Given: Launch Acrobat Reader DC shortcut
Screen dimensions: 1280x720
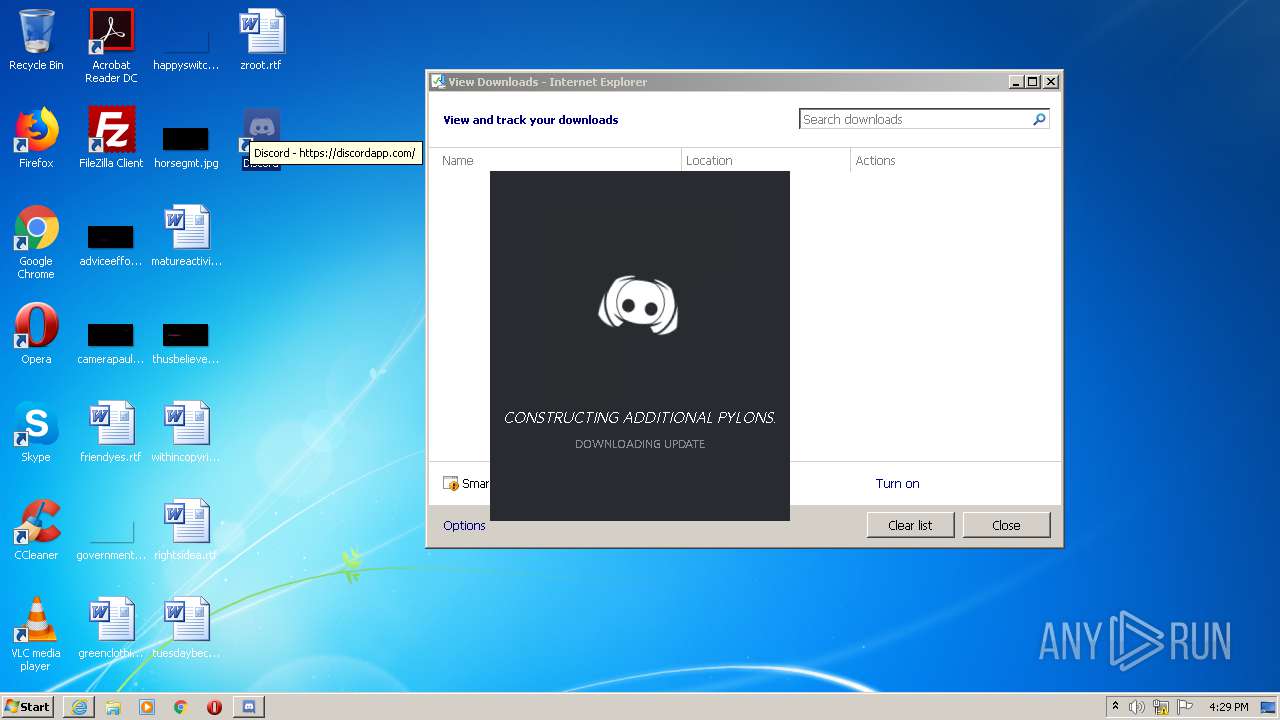Looking at the screenshot, I should (111, 45).
